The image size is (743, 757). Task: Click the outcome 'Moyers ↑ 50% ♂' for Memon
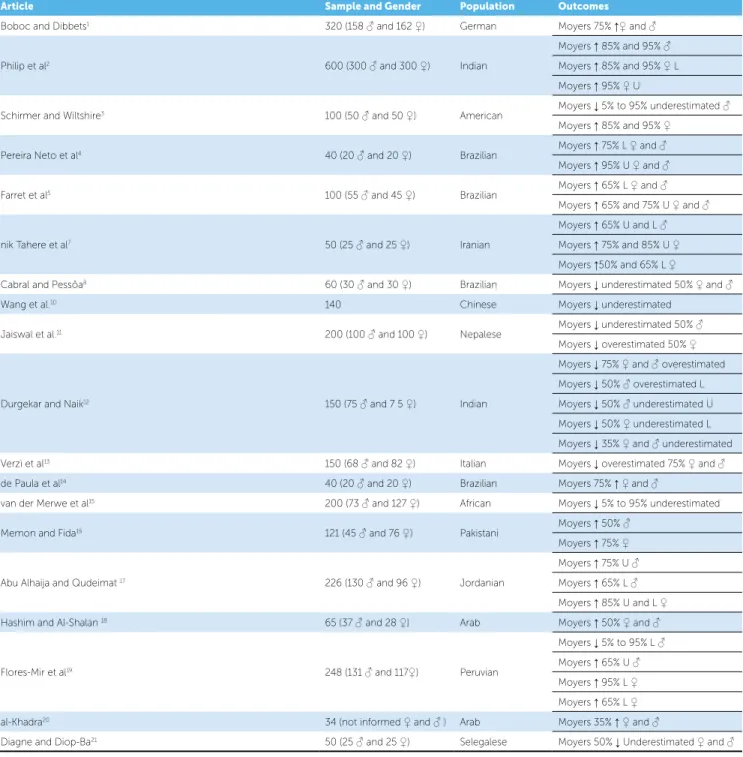[x=594, y=523]
